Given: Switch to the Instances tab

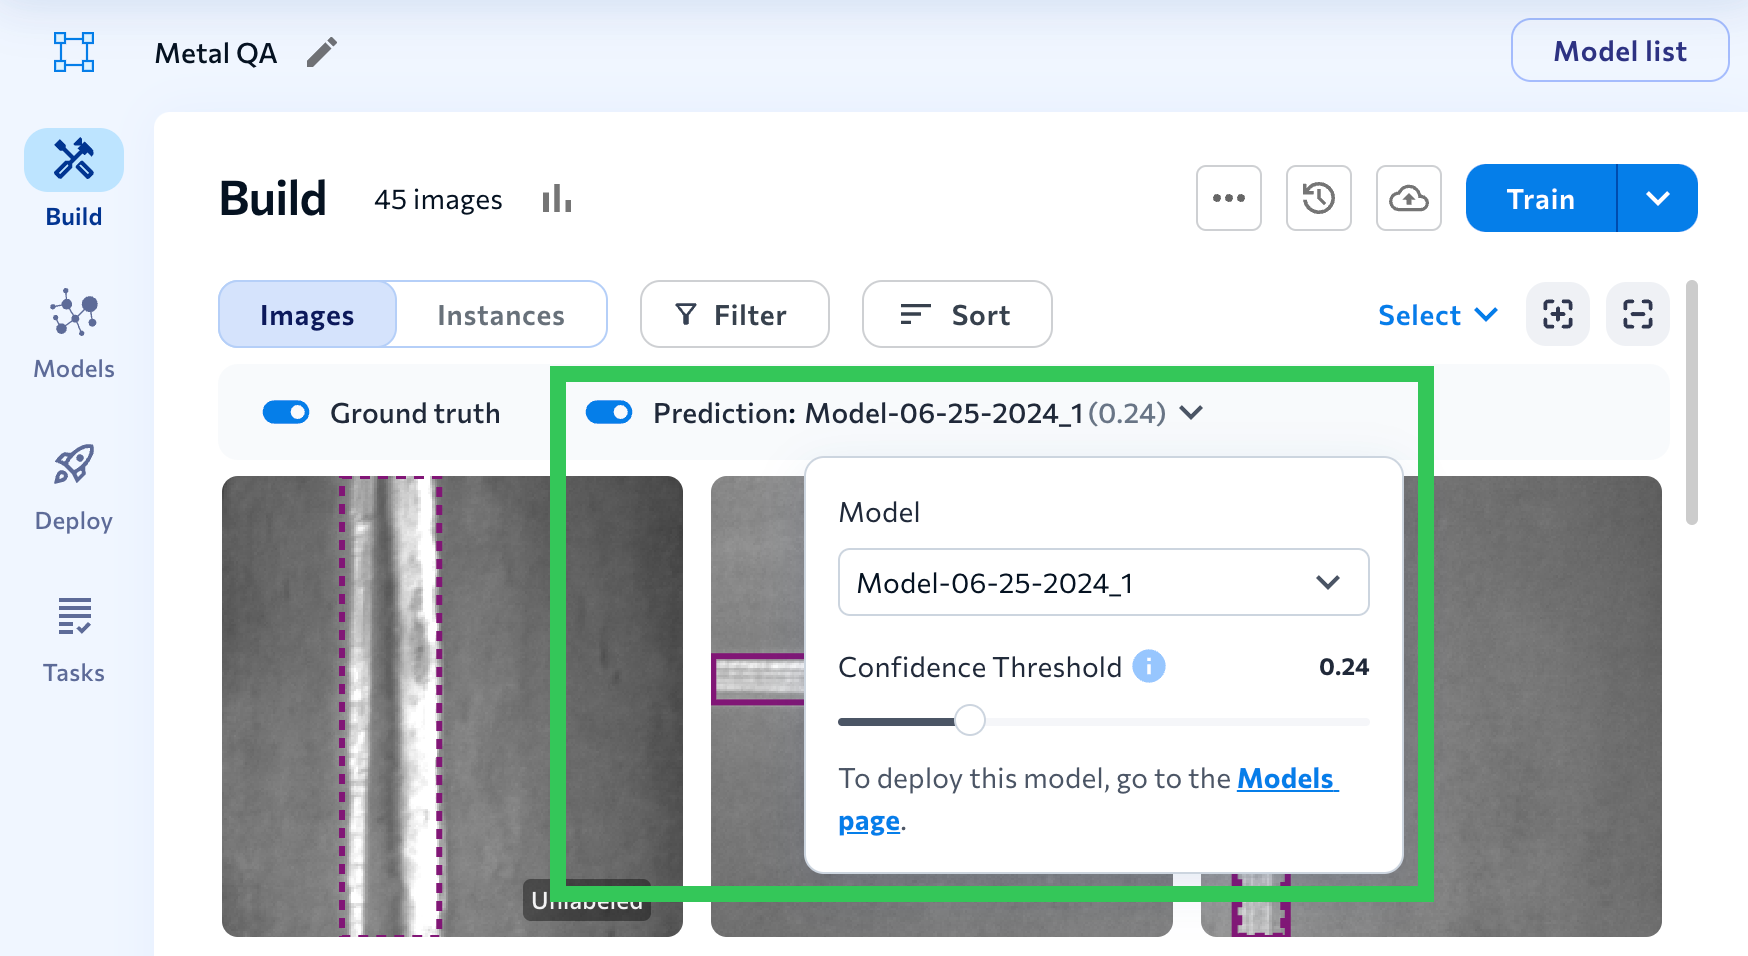Looking at the screenshot, I should 500,315.
